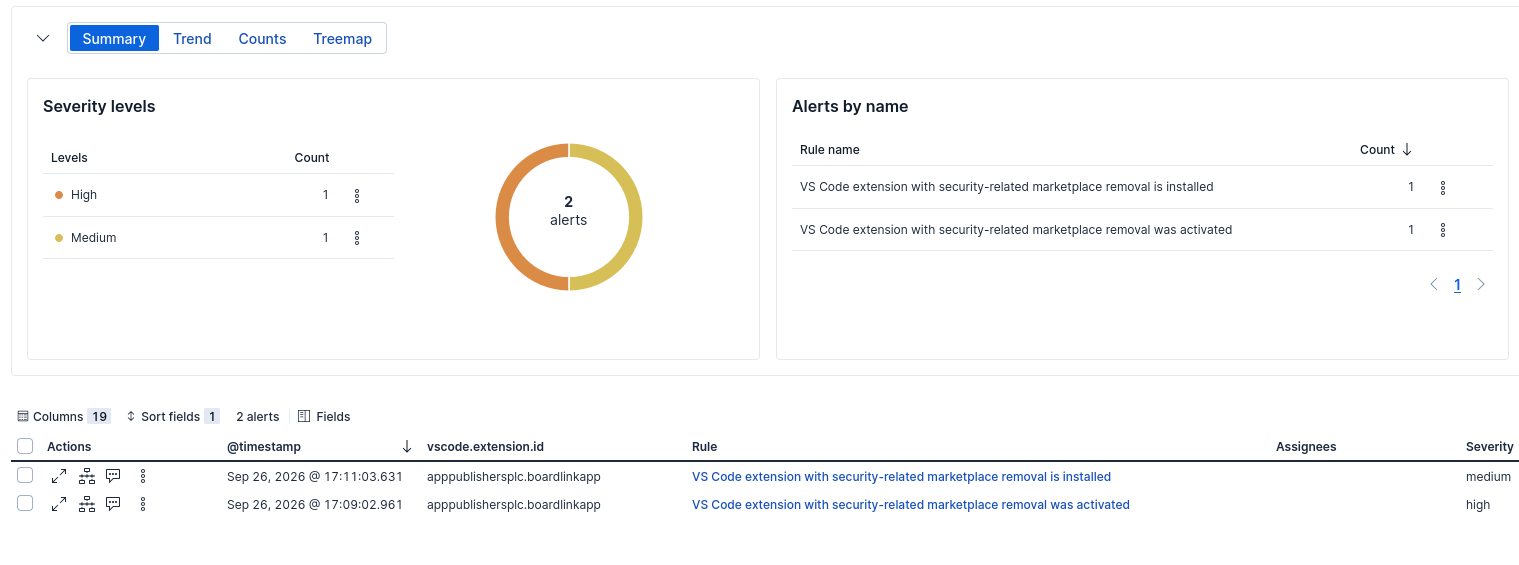Open the Counts tab
Screen dimensions: 1519x565
click(x=262, y=38)
